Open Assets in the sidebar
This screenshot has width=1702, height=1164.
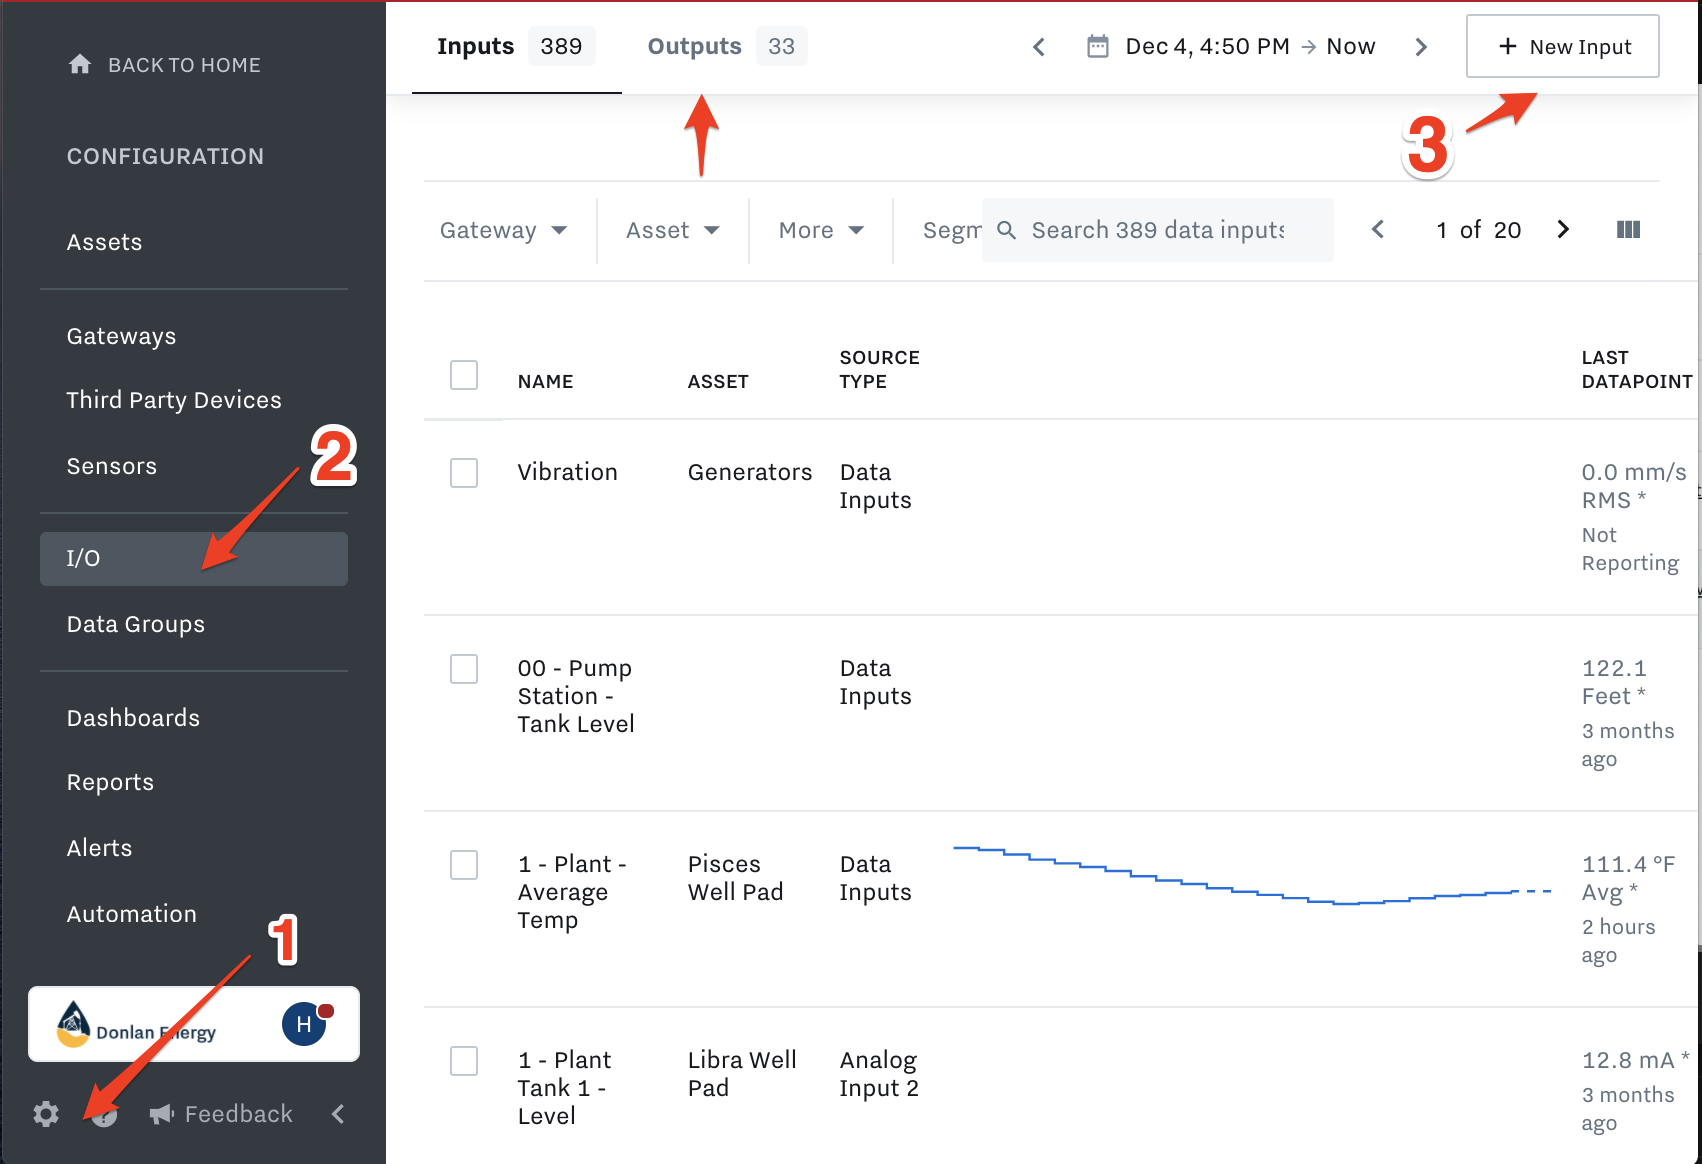pyautogui.click(x=105, y=242)
